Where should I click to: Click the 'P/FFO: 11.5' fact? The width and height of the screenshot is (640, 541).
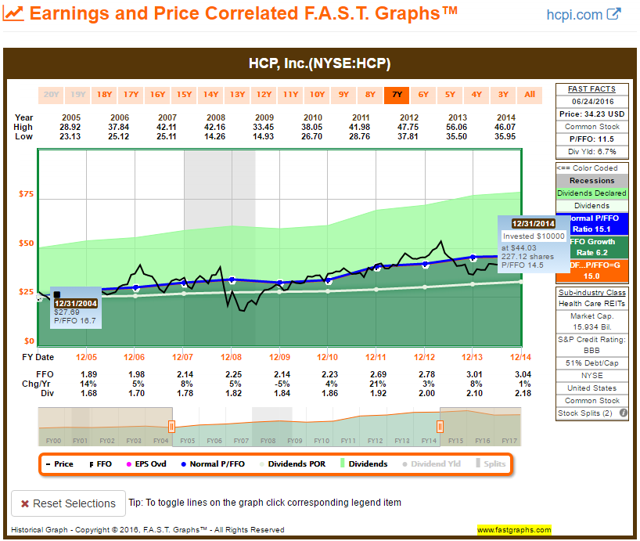click(591, 139)
